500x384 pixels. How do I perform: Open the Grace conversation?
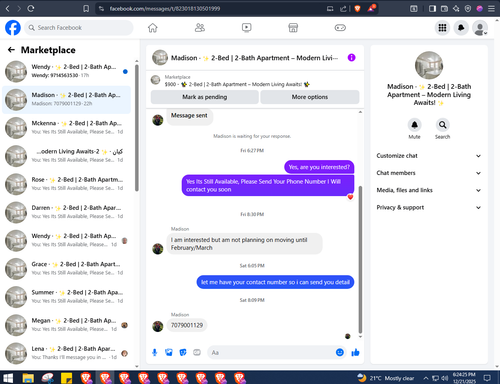coord(67,268)
